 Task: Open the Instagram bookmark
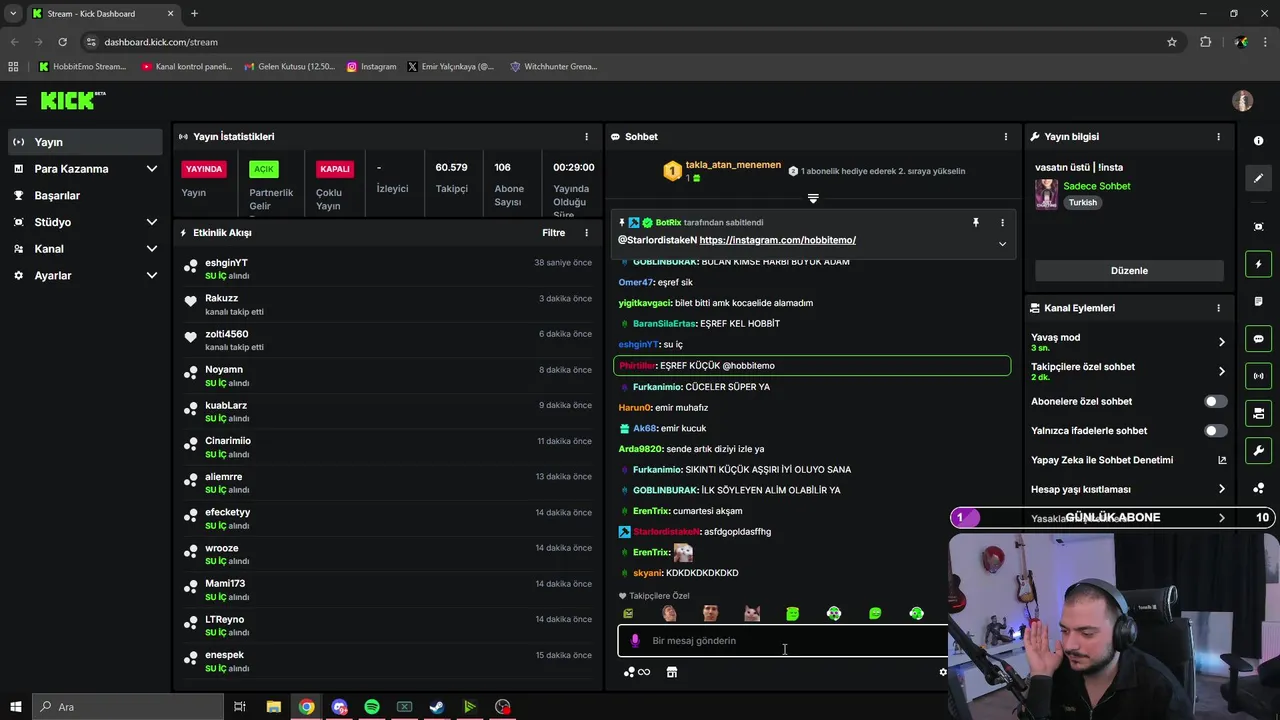coord(371,67)
